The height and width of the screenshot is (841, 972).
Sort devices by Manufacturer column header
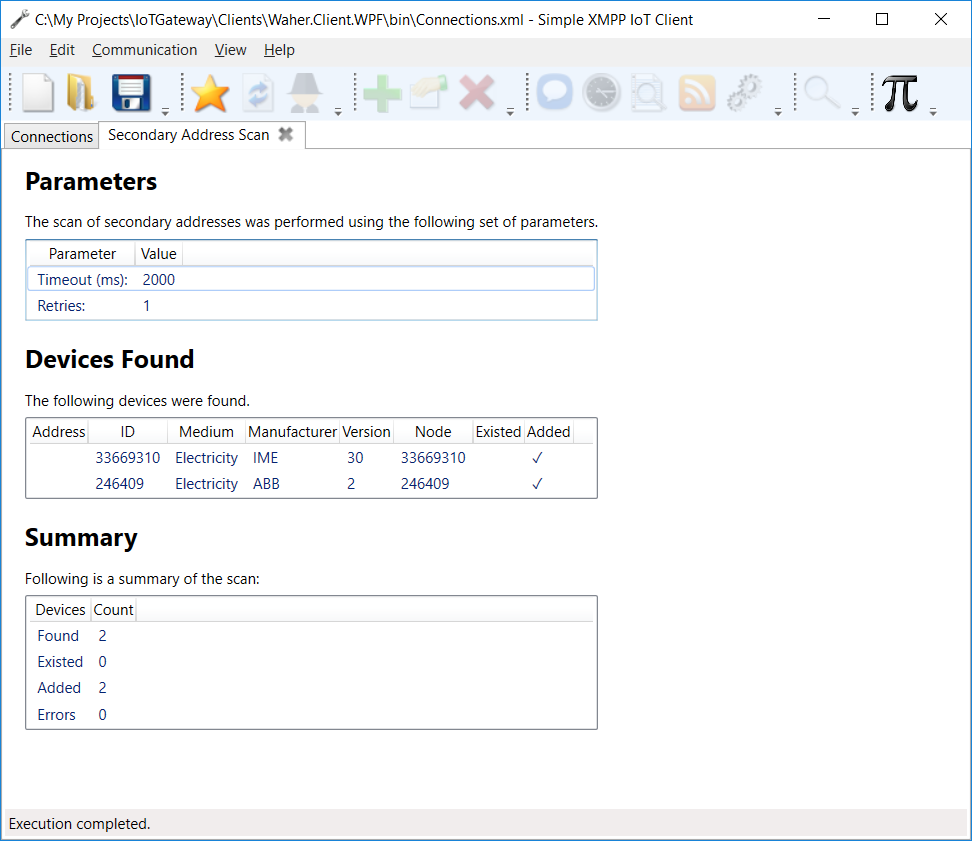(x=292, y=432)
